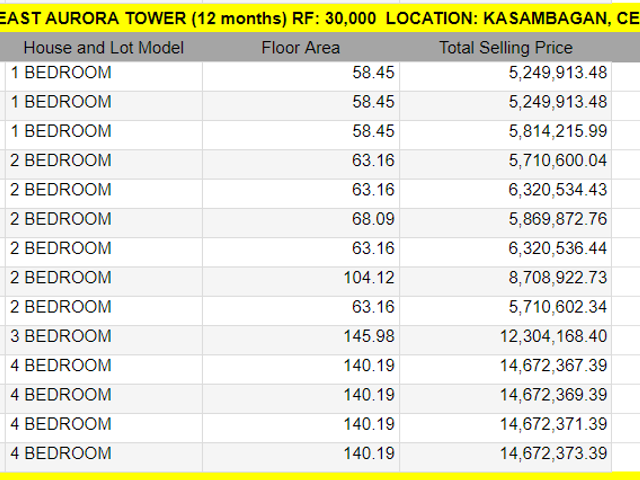Click the 'House and Lot Model' column header
Image resolution: width=640 pixels, height=480 pixels.
tap(104, 48)
